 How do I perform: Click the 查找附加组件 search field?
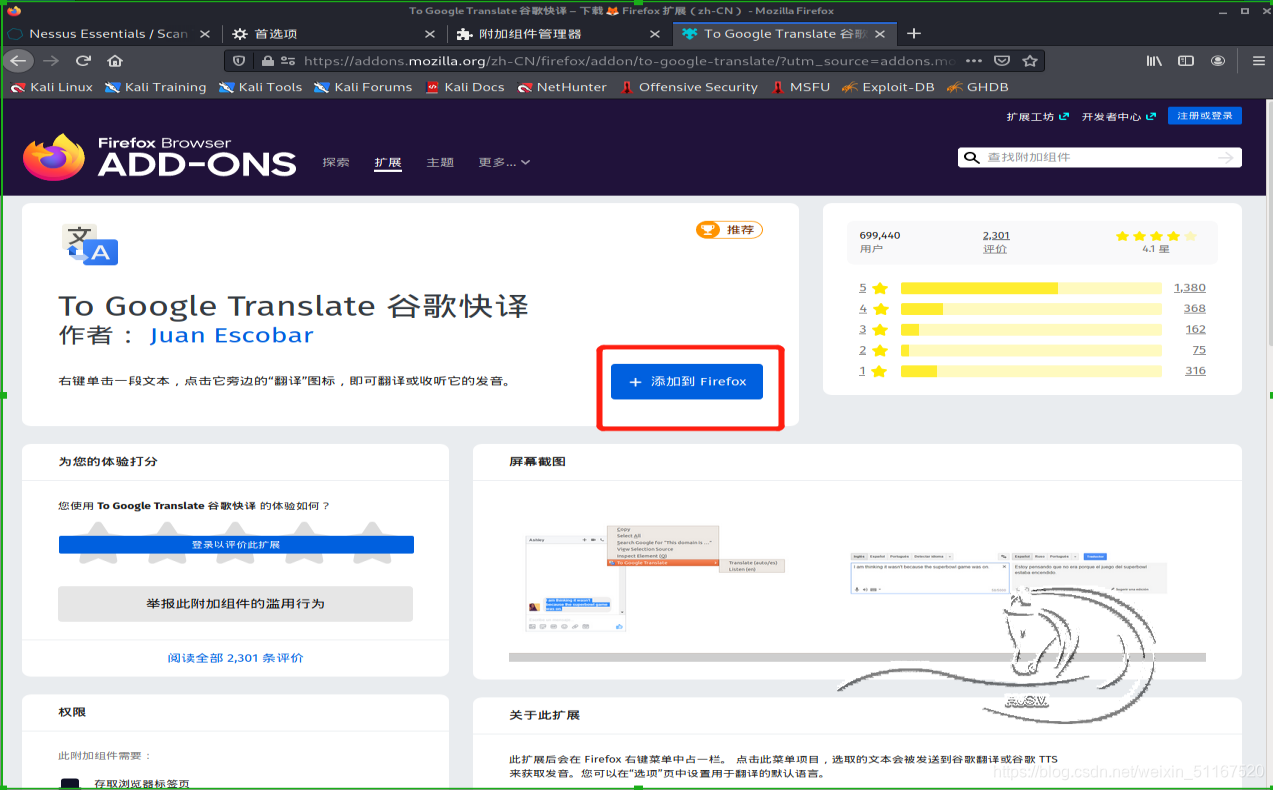tap(1099, 158)
